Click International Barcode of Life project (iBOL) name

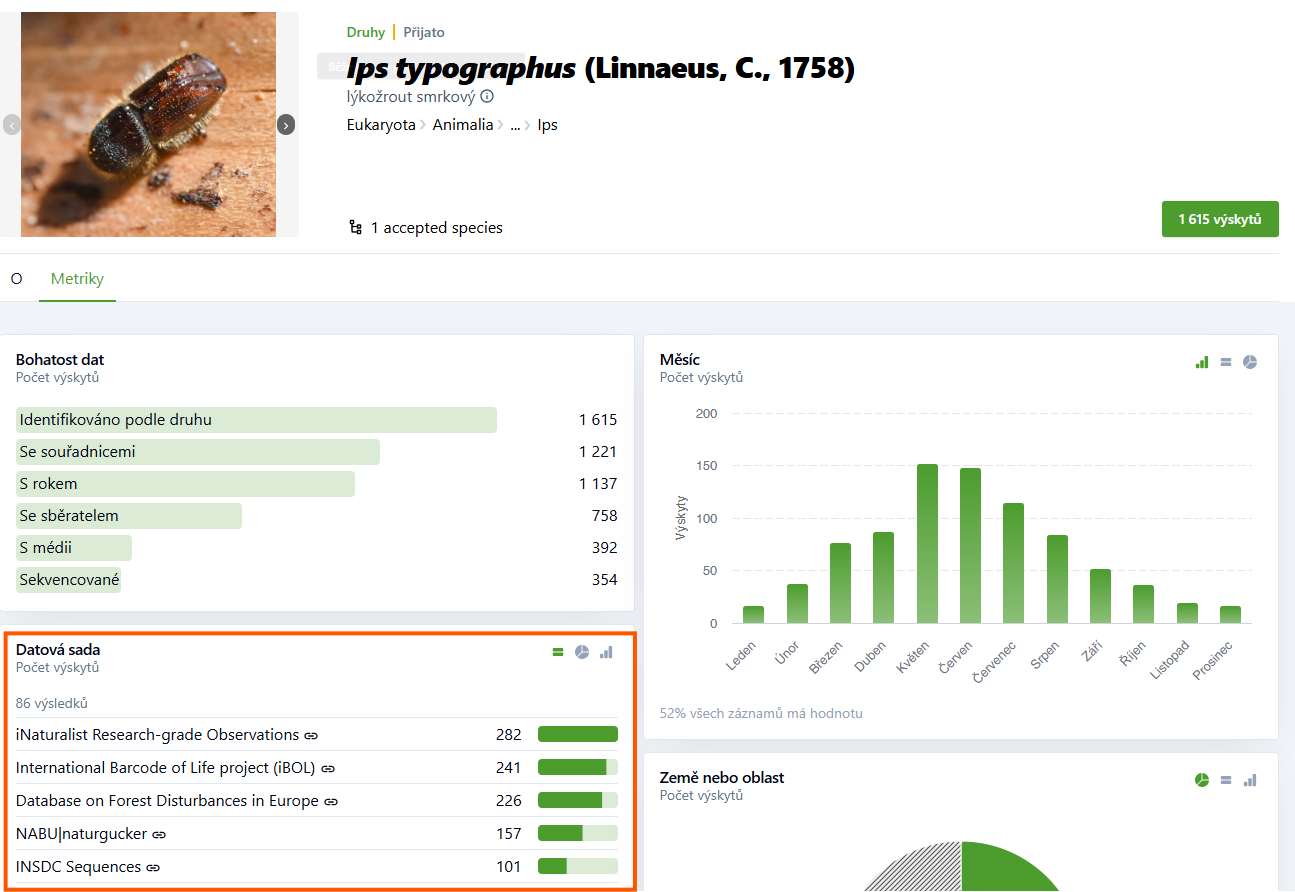(x=166, y=768)
